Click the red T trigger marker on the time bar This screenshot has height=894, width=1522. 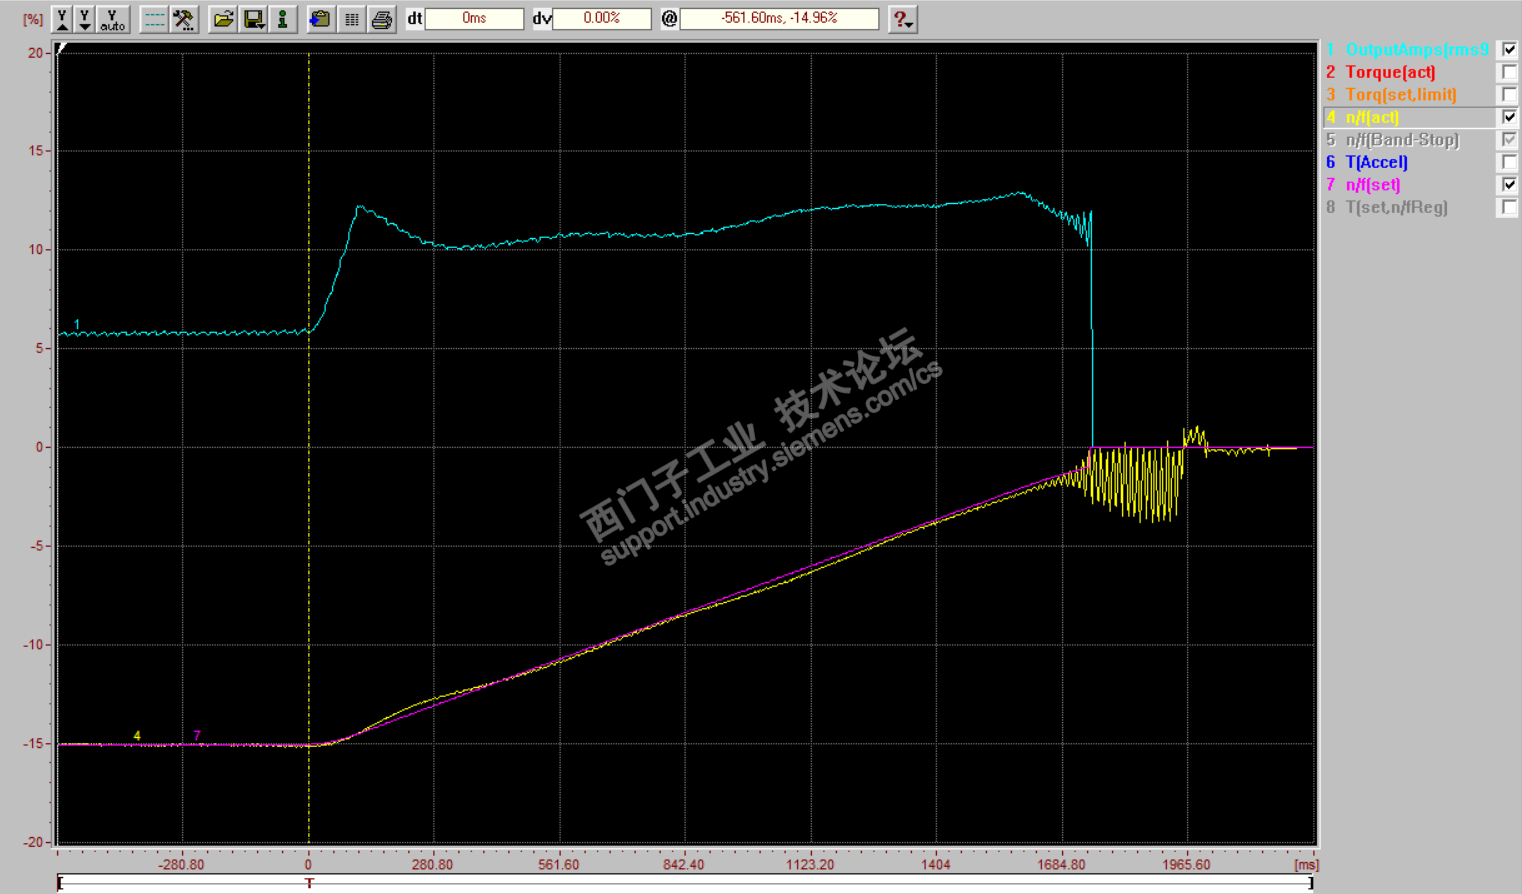(x=309, y=883)
